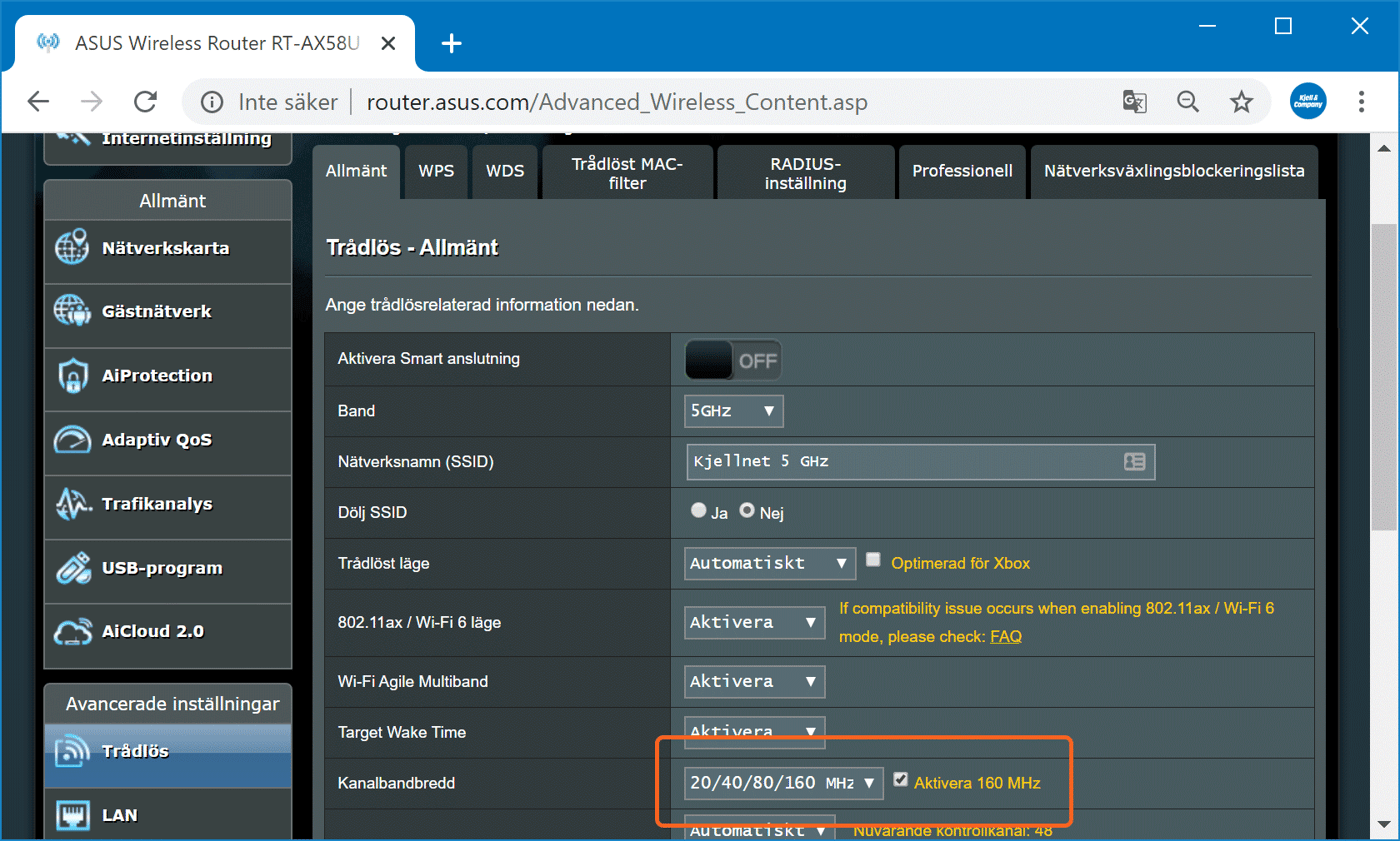Enable Optimerad för Xbox checkbox
This screenshot has width=1400, height=841.
(x=873, y=561)
